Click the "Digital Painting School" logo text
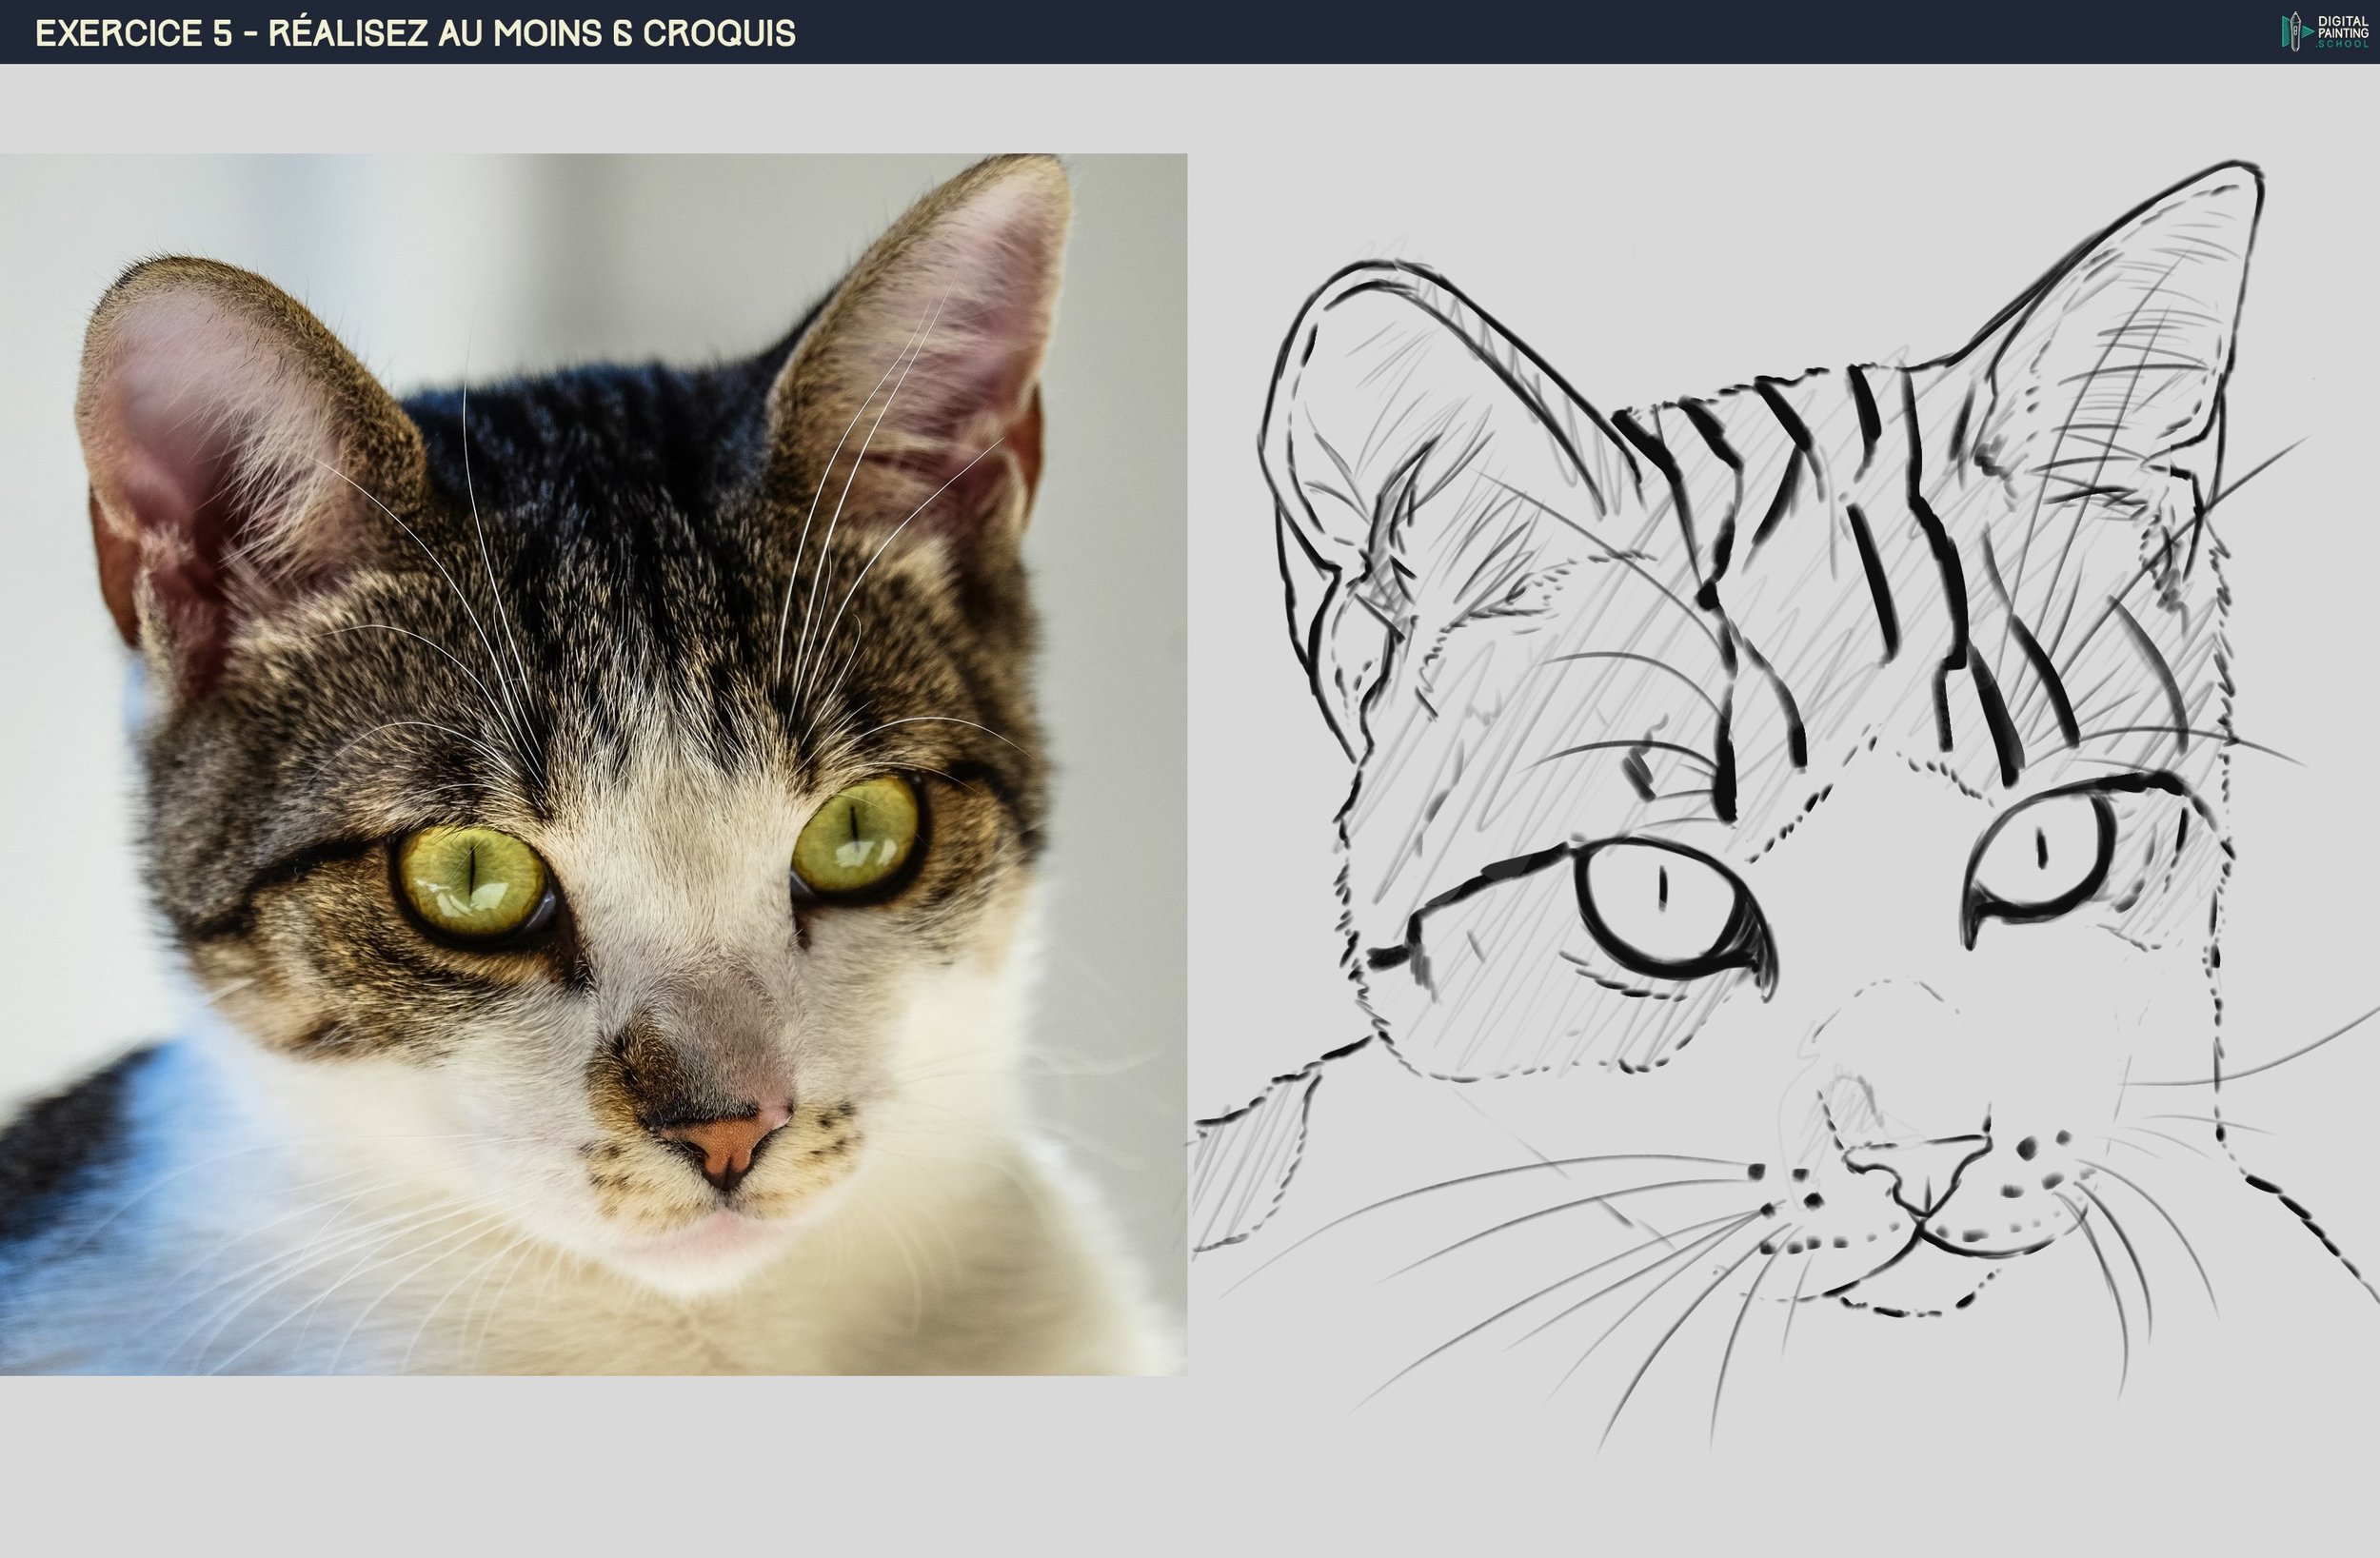Viewport: 2380px width, 1558px height. point(2342,32)
